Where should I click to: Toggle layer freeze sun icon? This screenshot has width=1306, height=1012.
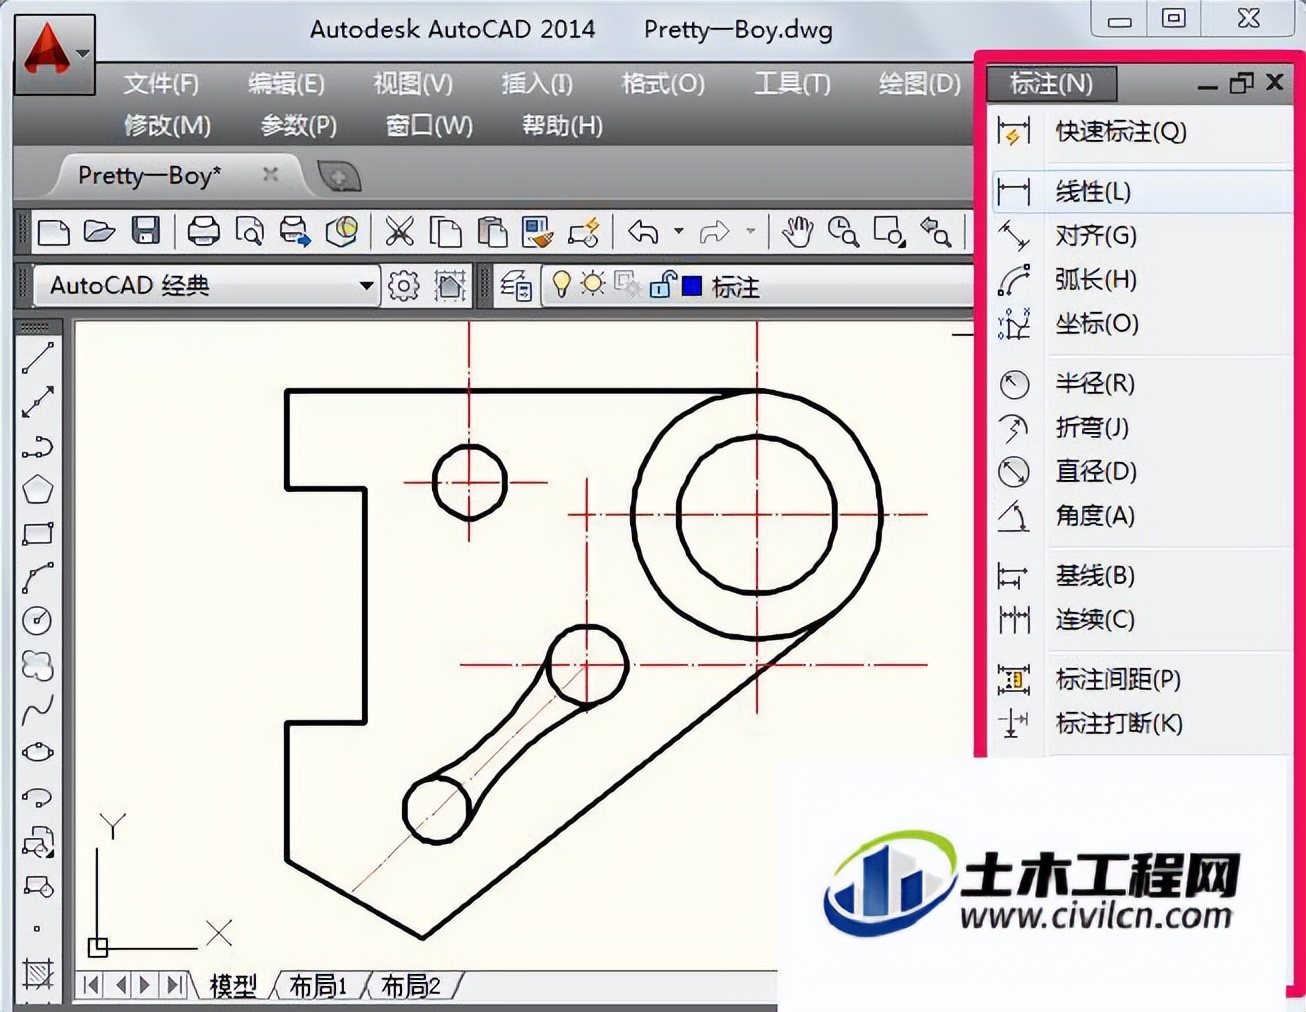(593, 285)
